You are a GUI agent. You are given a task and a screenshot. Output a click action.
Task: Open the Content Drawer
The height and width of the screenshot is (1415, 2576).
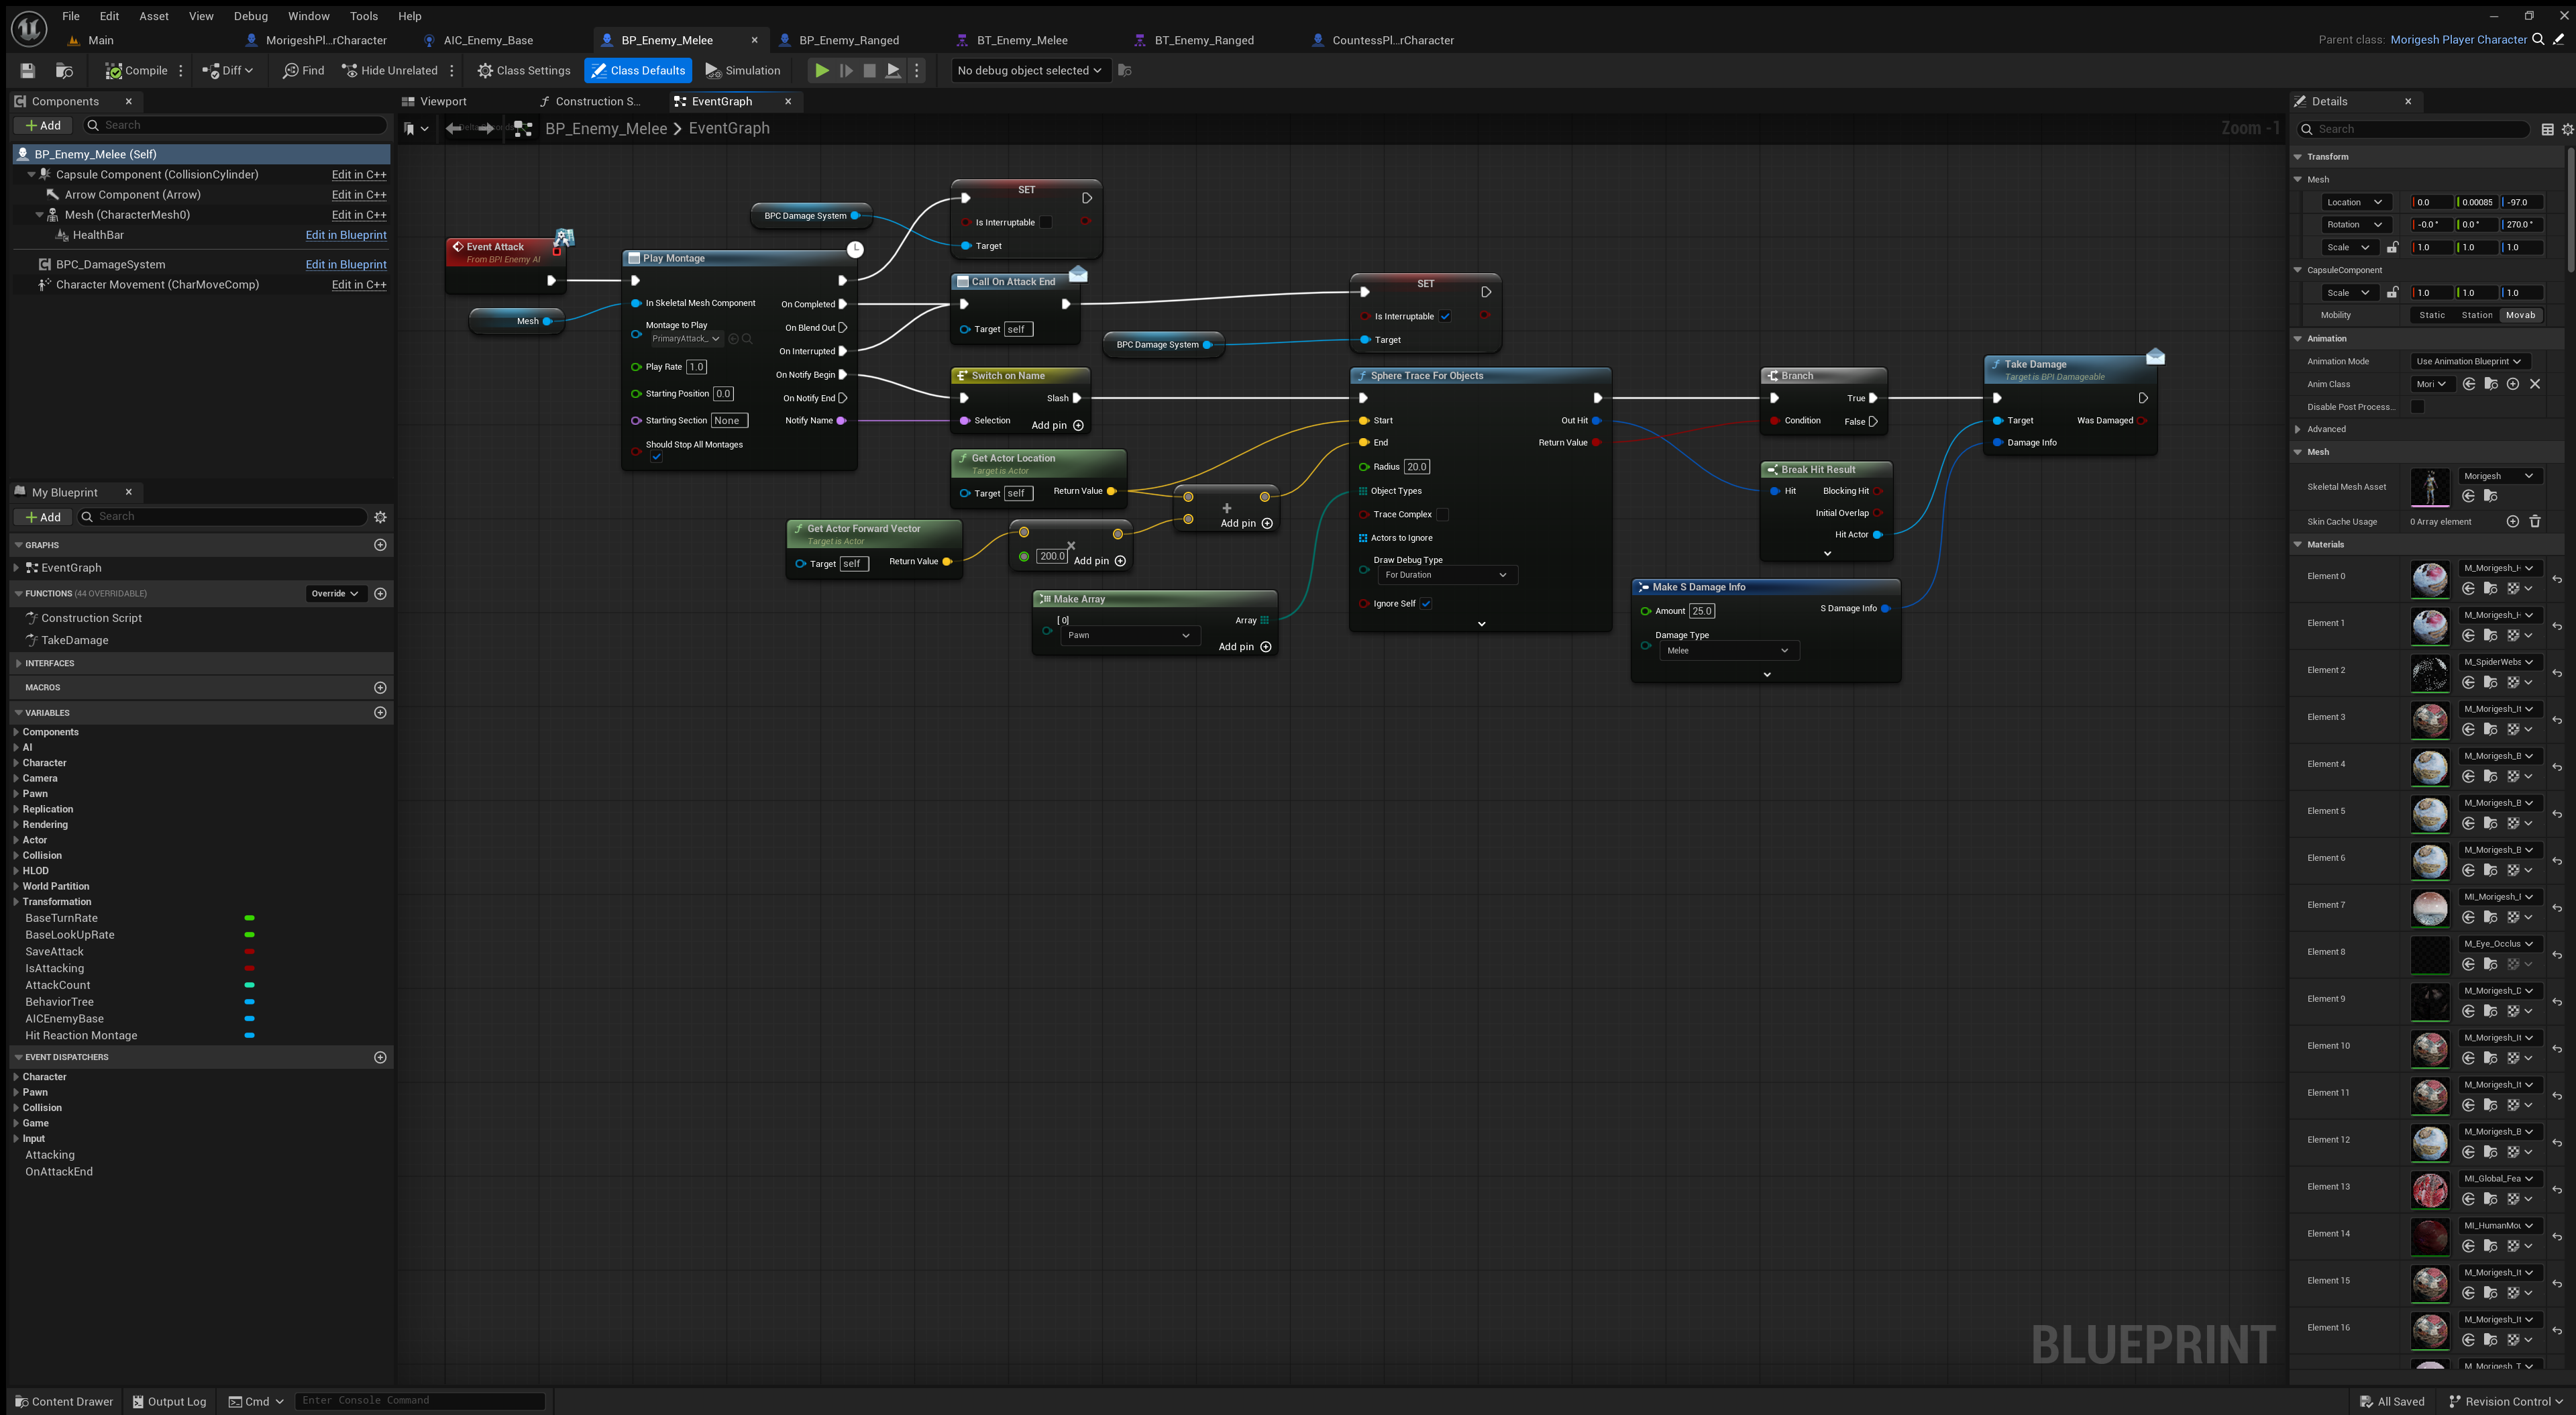point(64,1401)
